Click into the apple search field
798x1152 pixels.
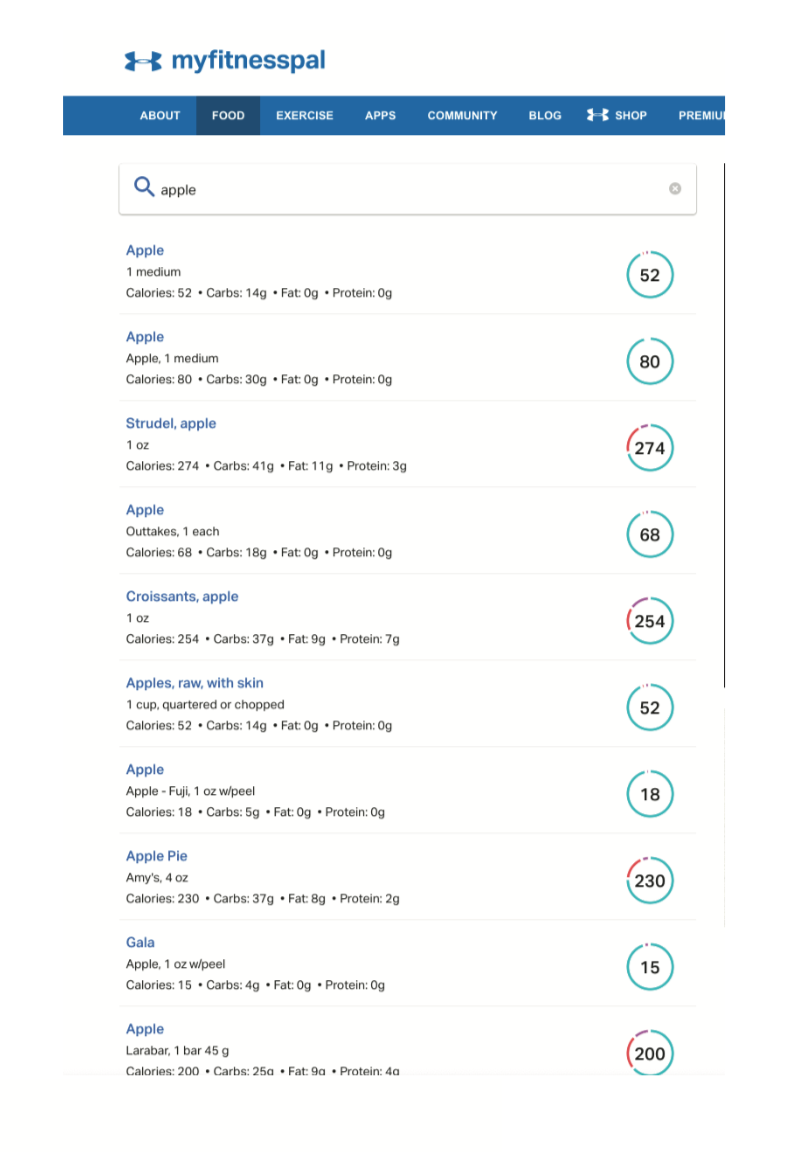pos(408,189)
